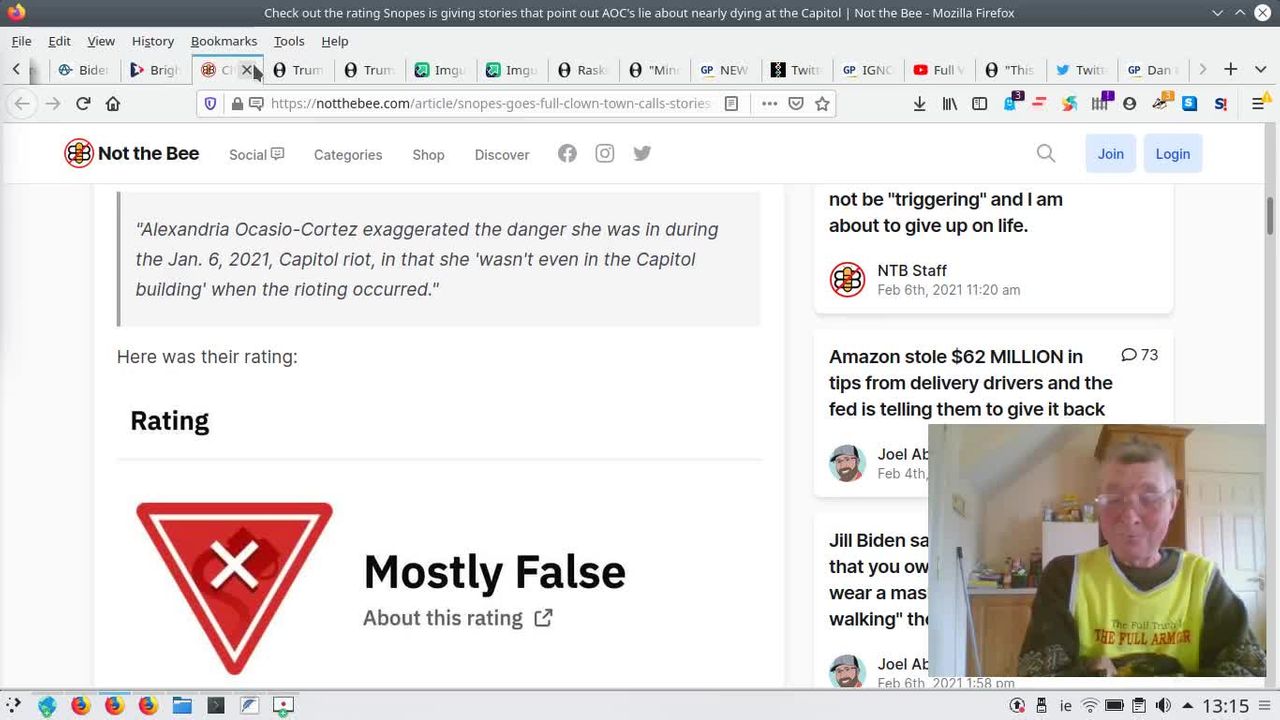Expand the list all tabs dropdown

[x=1262, y=69]
